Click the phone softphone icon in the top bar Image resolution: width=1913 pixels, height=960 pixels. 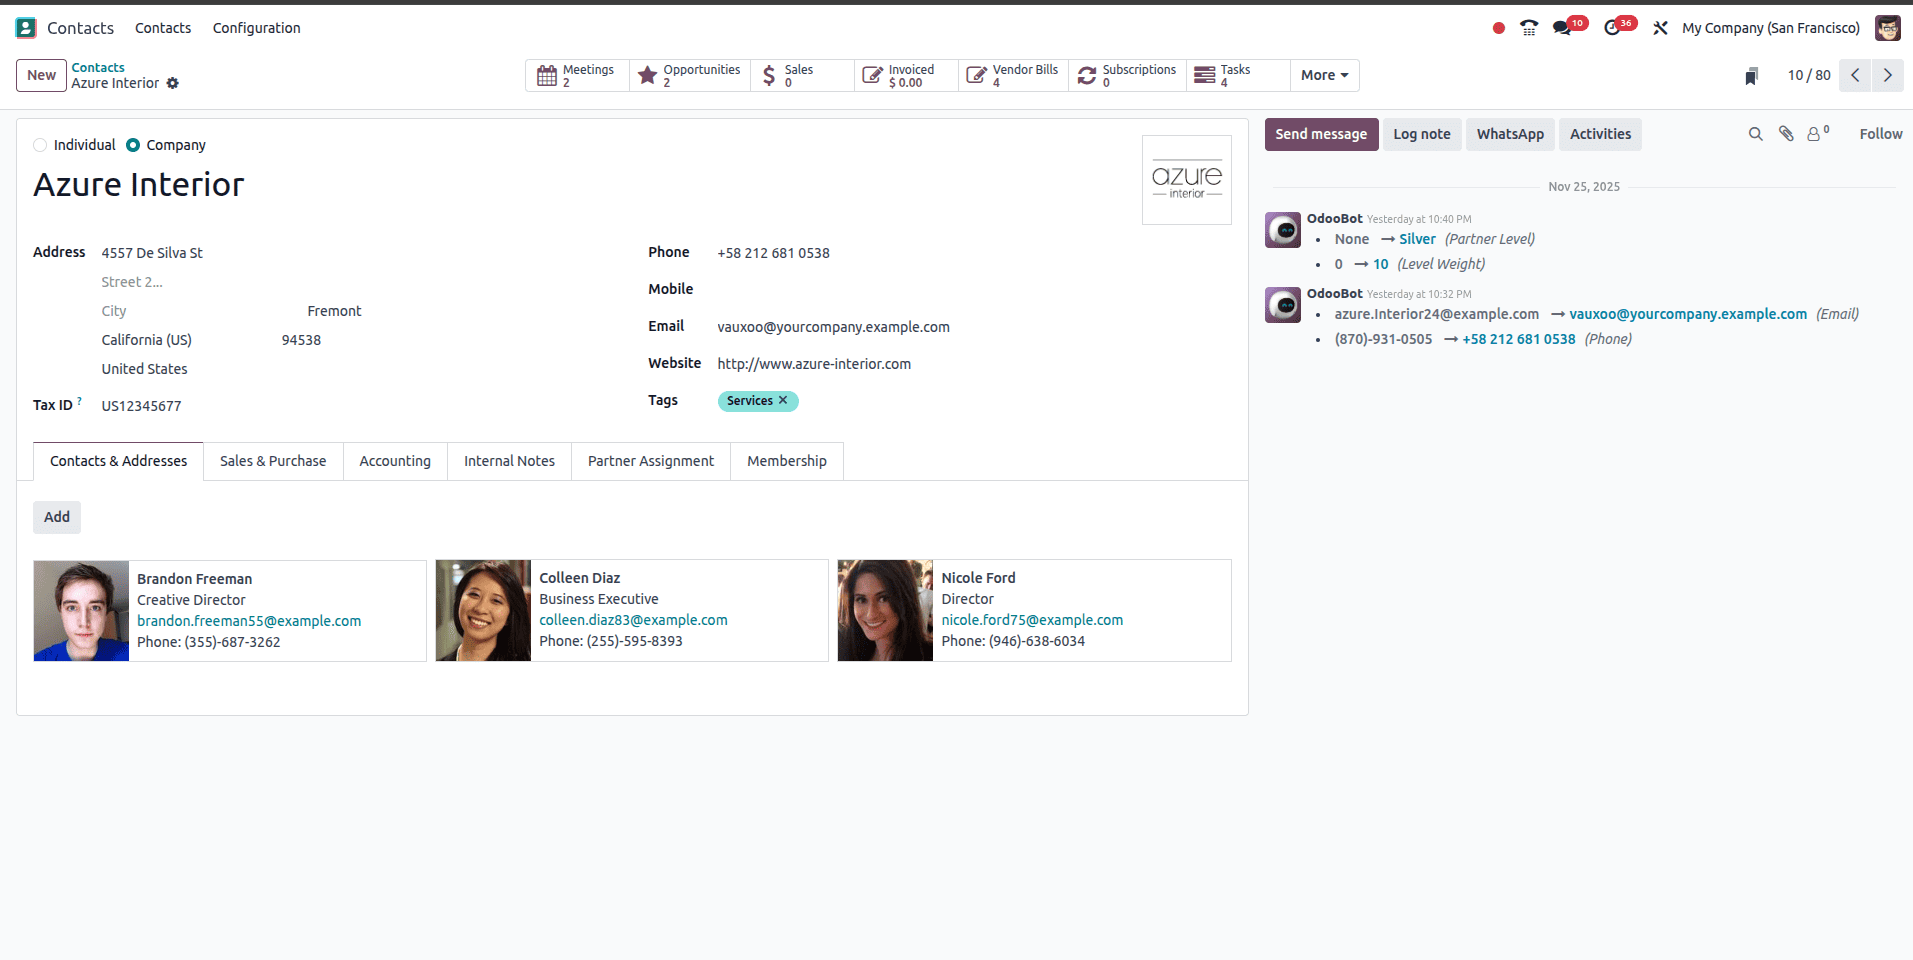coord(1528,27)
